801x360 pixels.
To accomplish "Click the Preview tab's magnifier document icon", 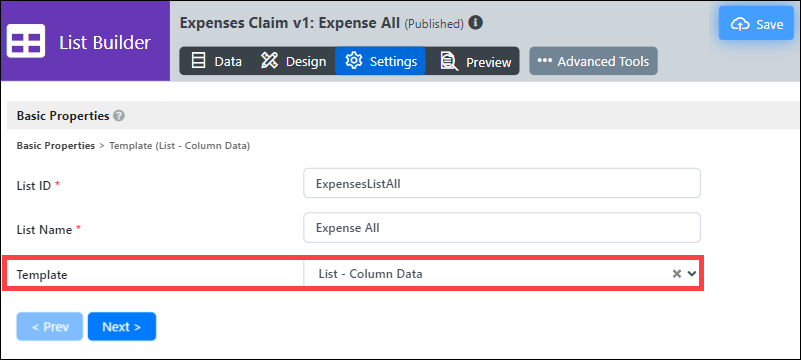I will point(449,61).
